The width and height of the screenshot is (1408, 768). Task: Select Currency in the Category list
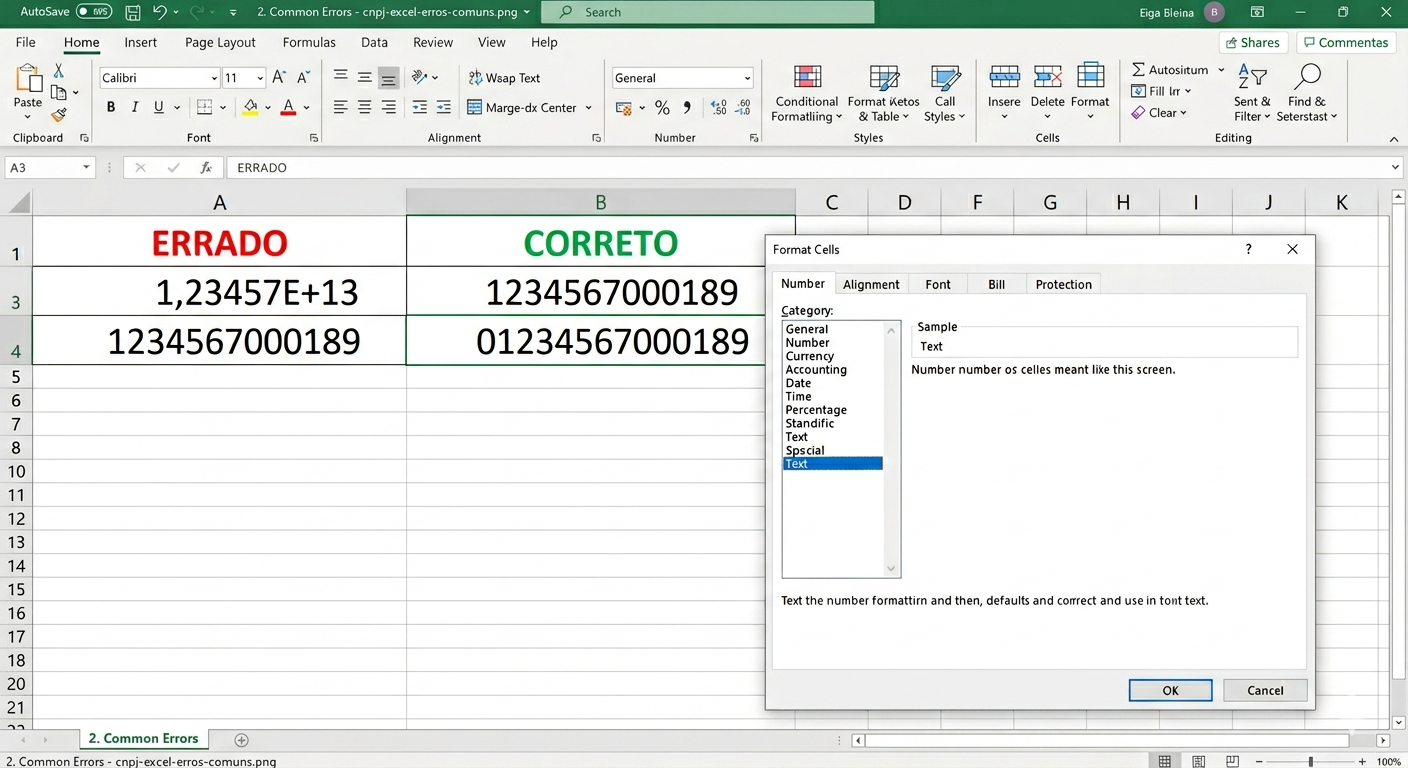[x=809, y=356]
